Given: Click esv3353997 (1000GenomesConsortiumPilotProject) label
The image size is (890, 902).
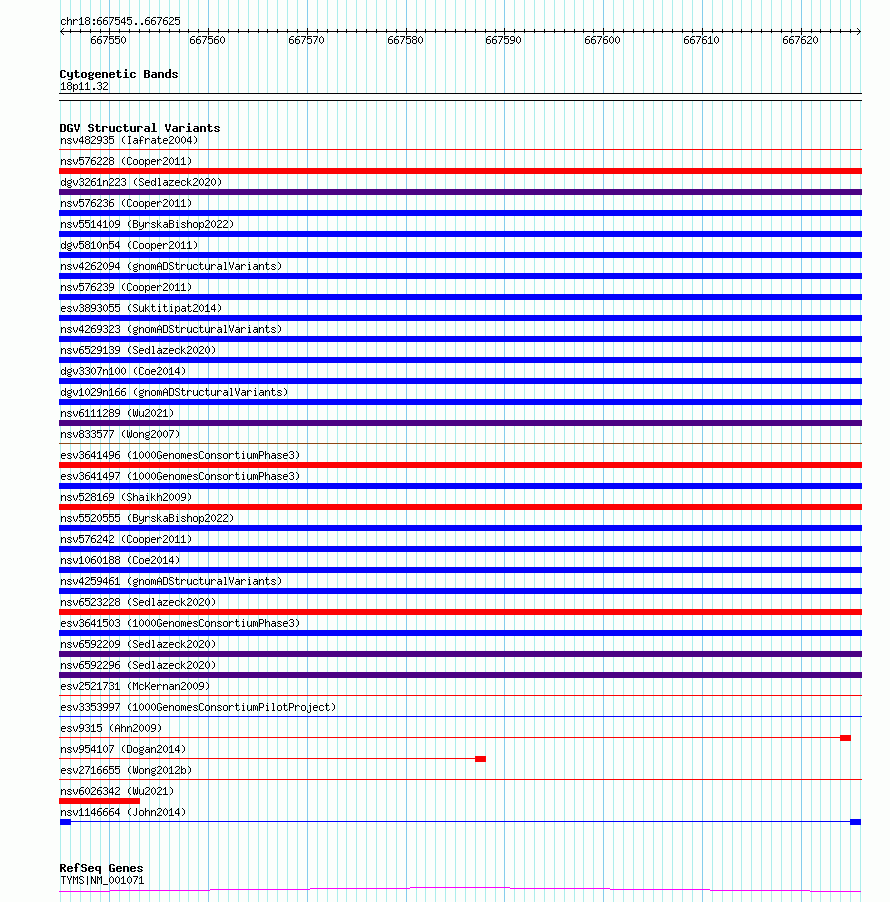Looking at the screenshot, I should pyautogui.click(x=198, y=707).
